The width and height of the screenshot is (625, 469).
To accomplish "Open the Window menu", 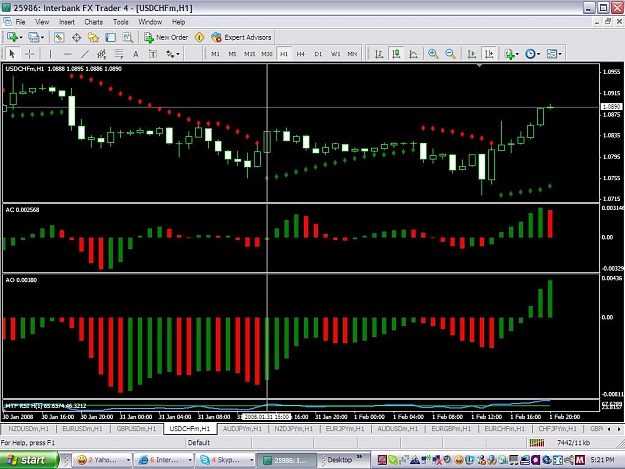I will (x=150, y=22).
